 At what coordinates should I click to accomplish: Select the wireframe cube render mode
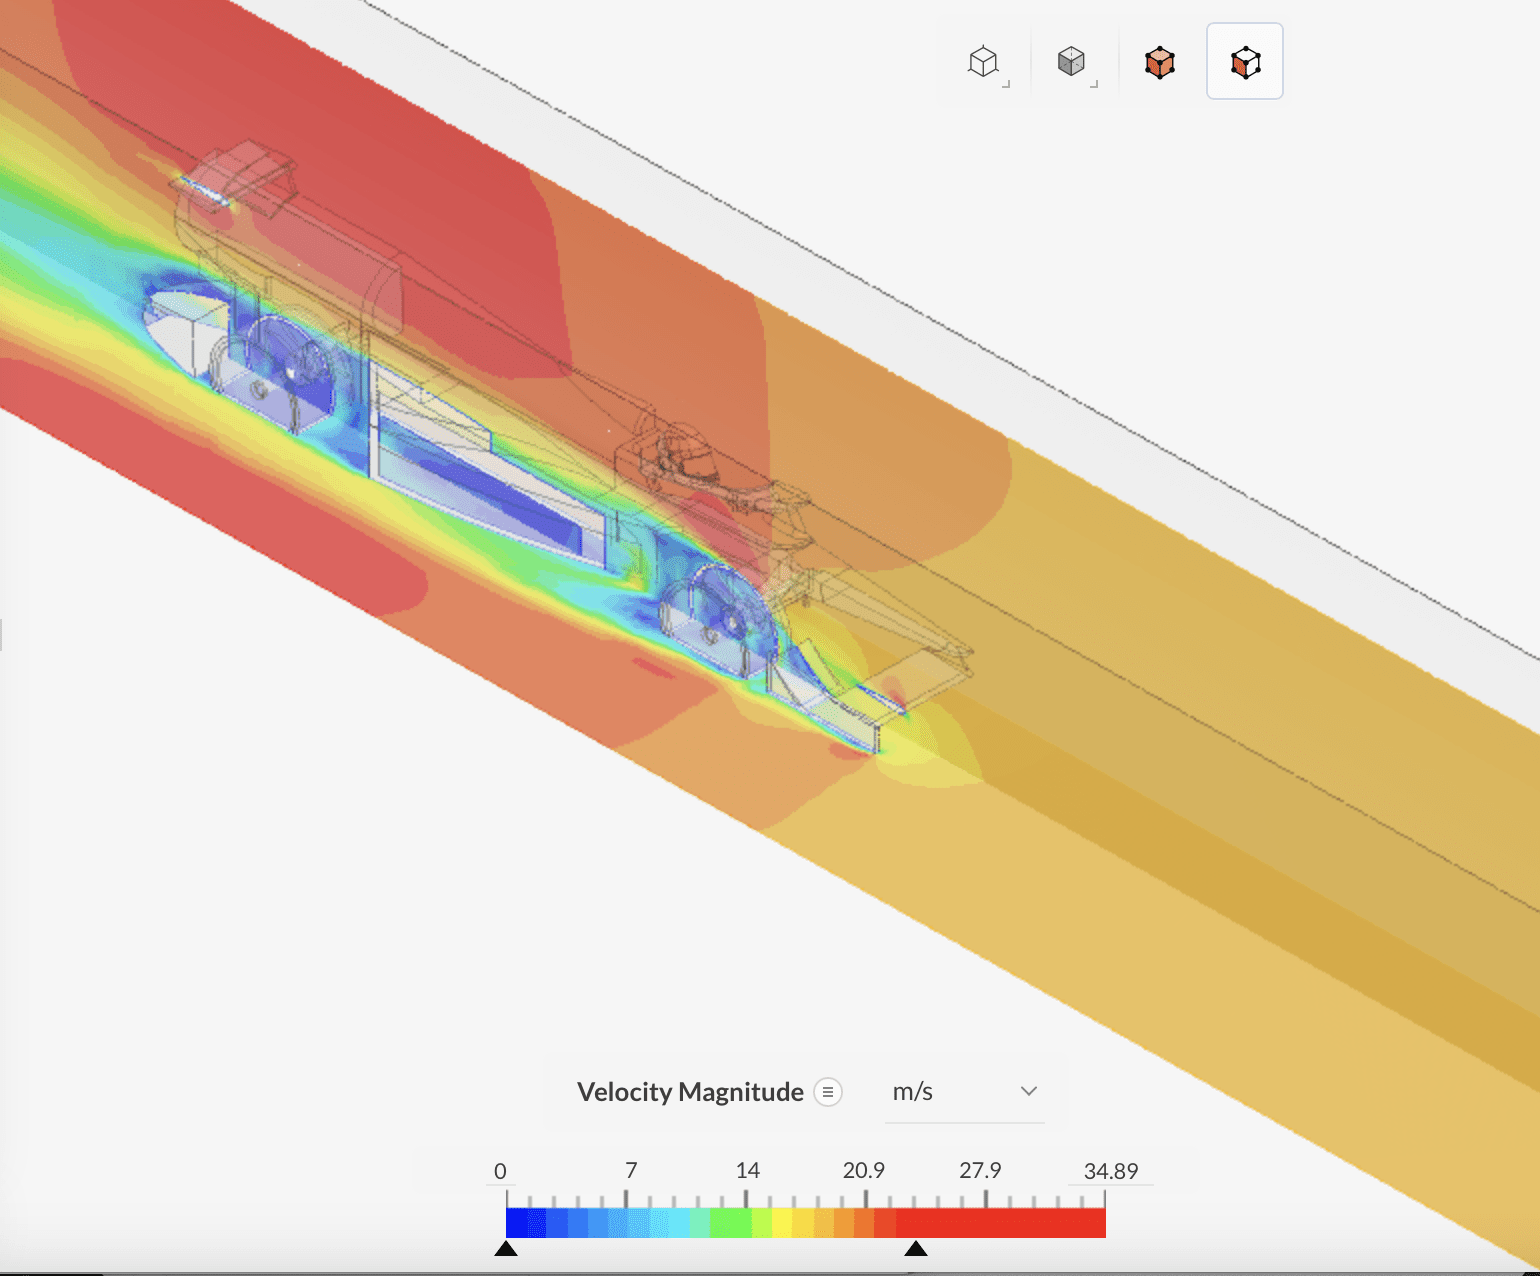[984, 62]
